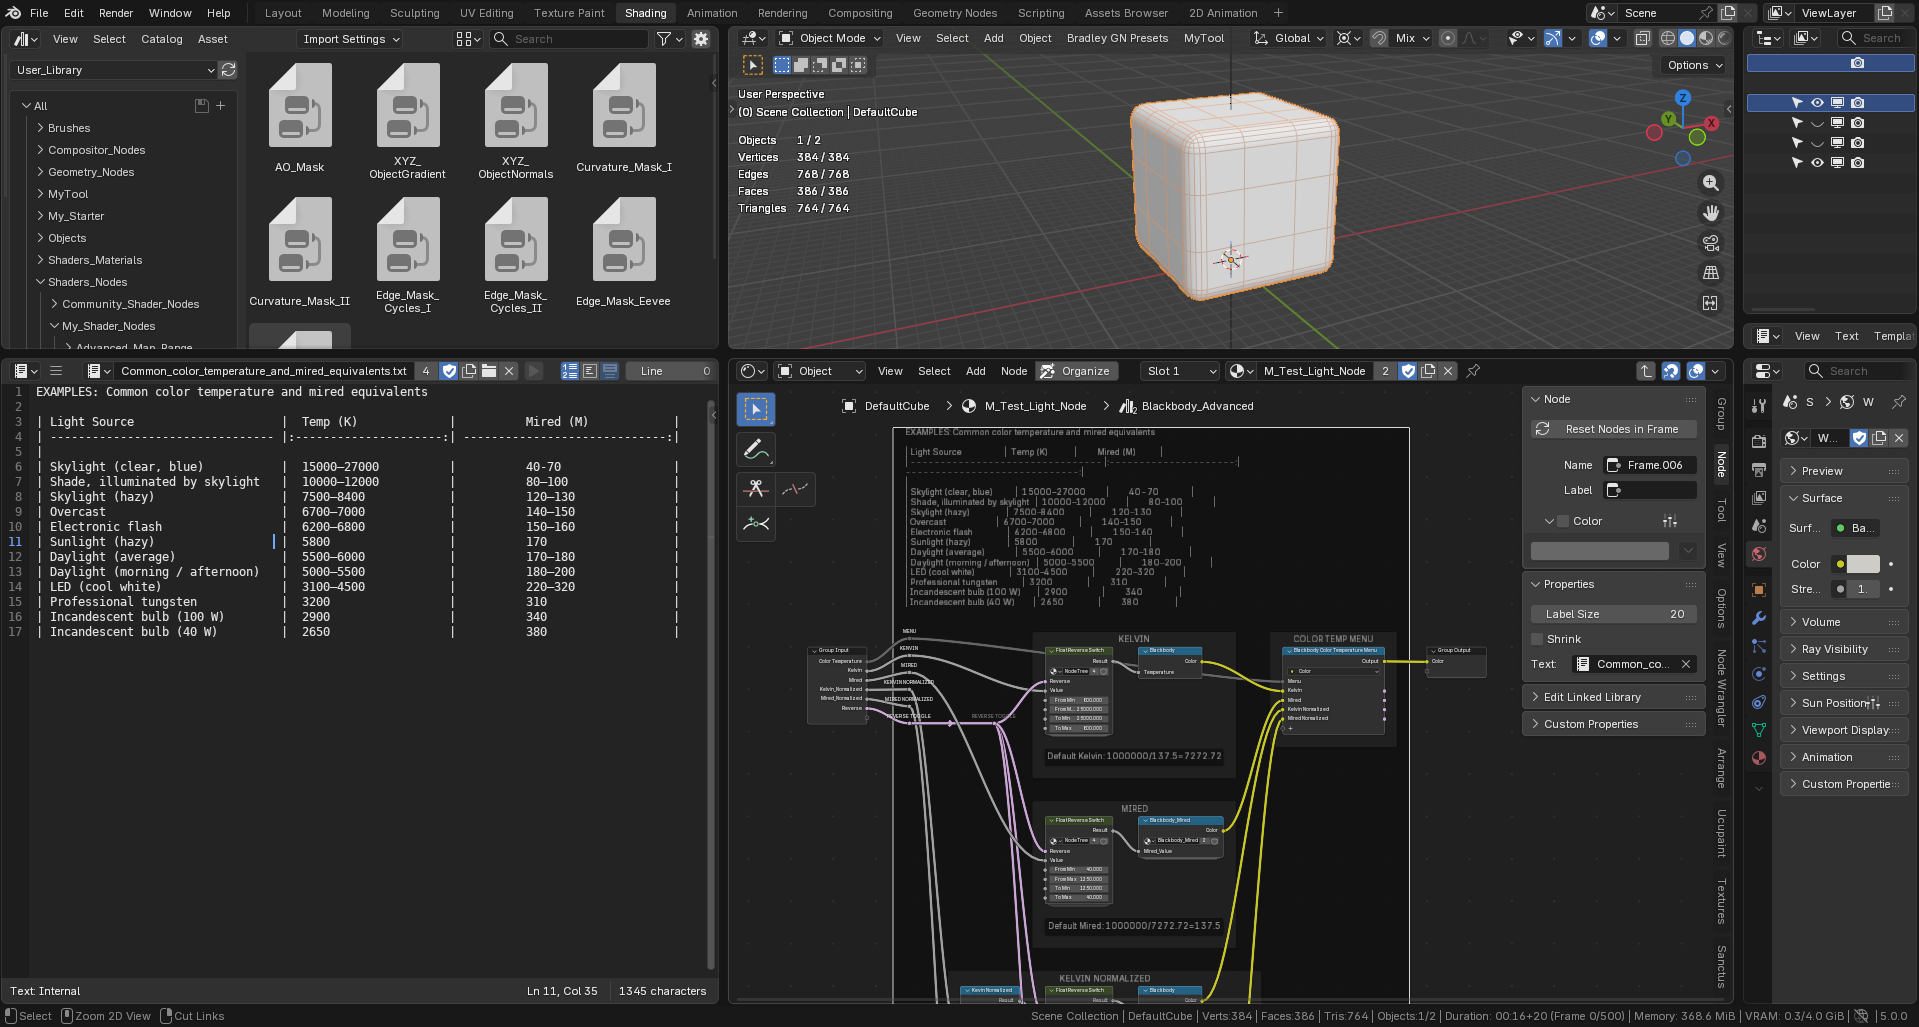
Task: Open viewport Options dropdown
Action: coord(1695,65)
